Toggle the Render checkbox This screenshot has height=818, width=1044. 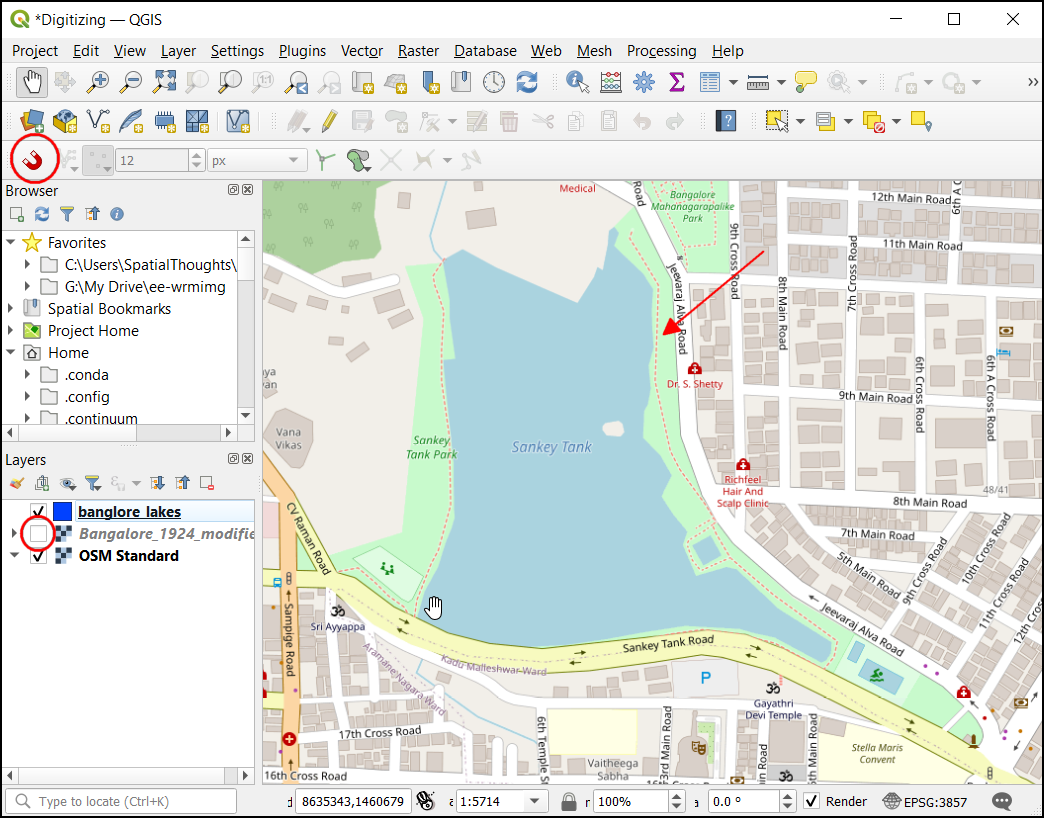(x=812, y=801)
